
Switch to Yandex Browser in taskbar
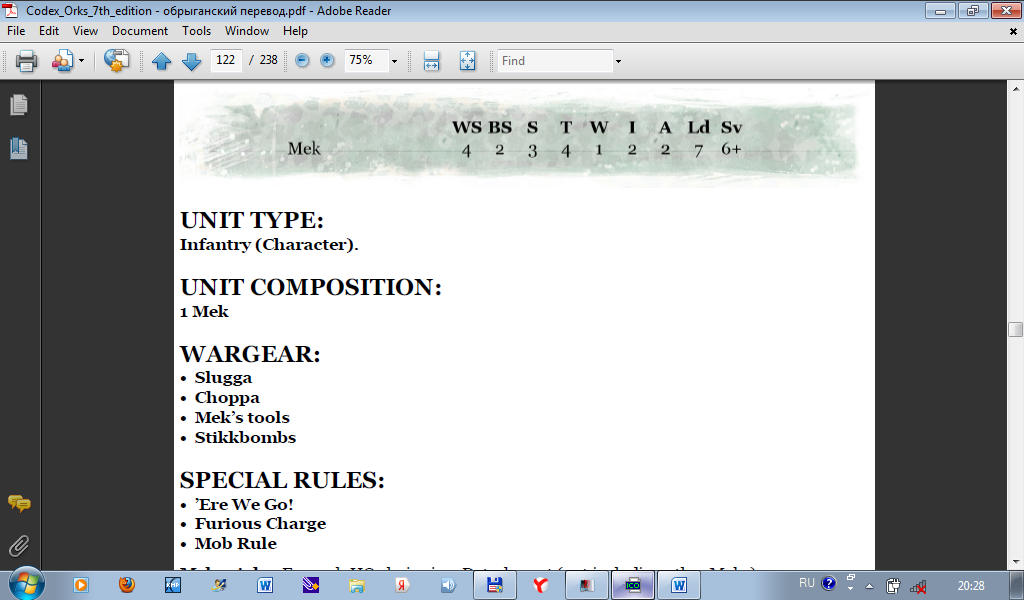(x=540, y=585)
